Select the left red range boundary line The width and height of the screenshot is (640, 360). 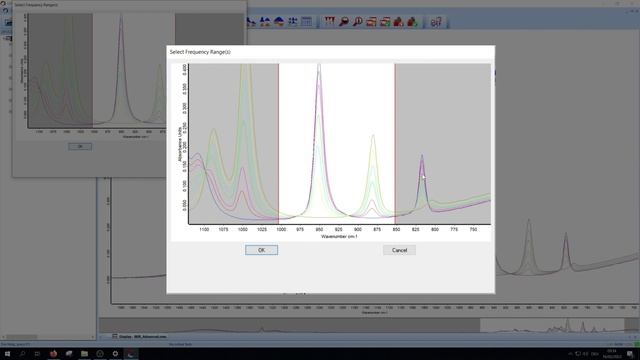point(279,143)
